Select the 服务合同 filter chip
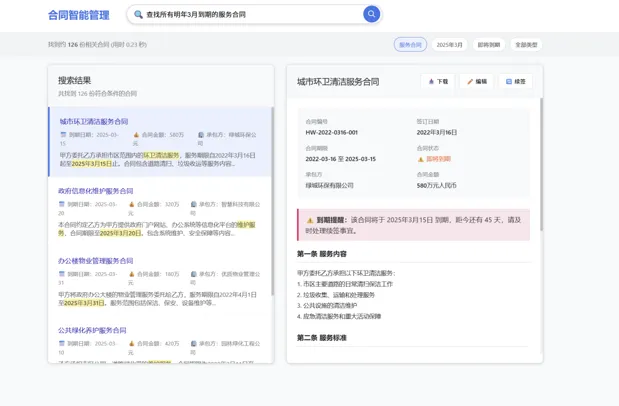 (410, 45)
